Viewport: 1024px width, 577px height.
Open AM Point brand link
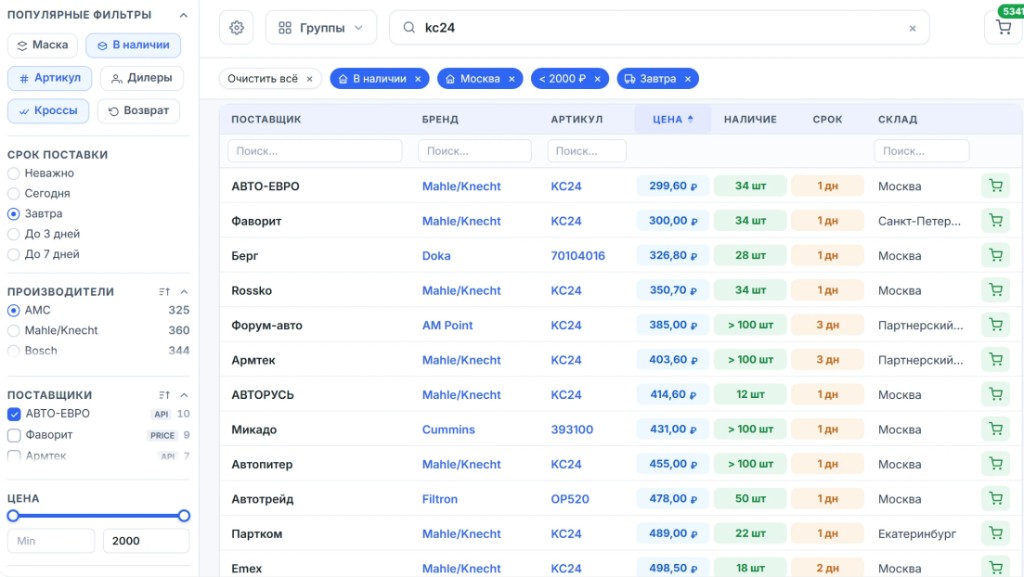click(447, 325)
